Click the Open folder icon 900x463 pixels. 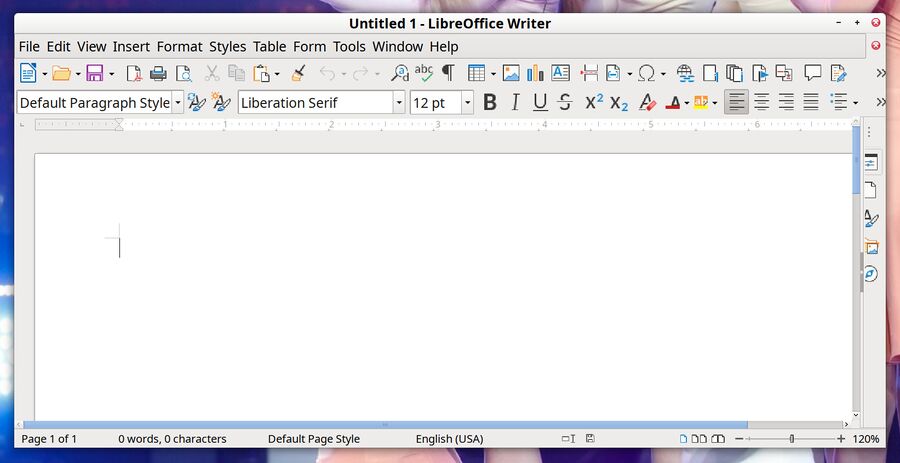coord(61,73)
